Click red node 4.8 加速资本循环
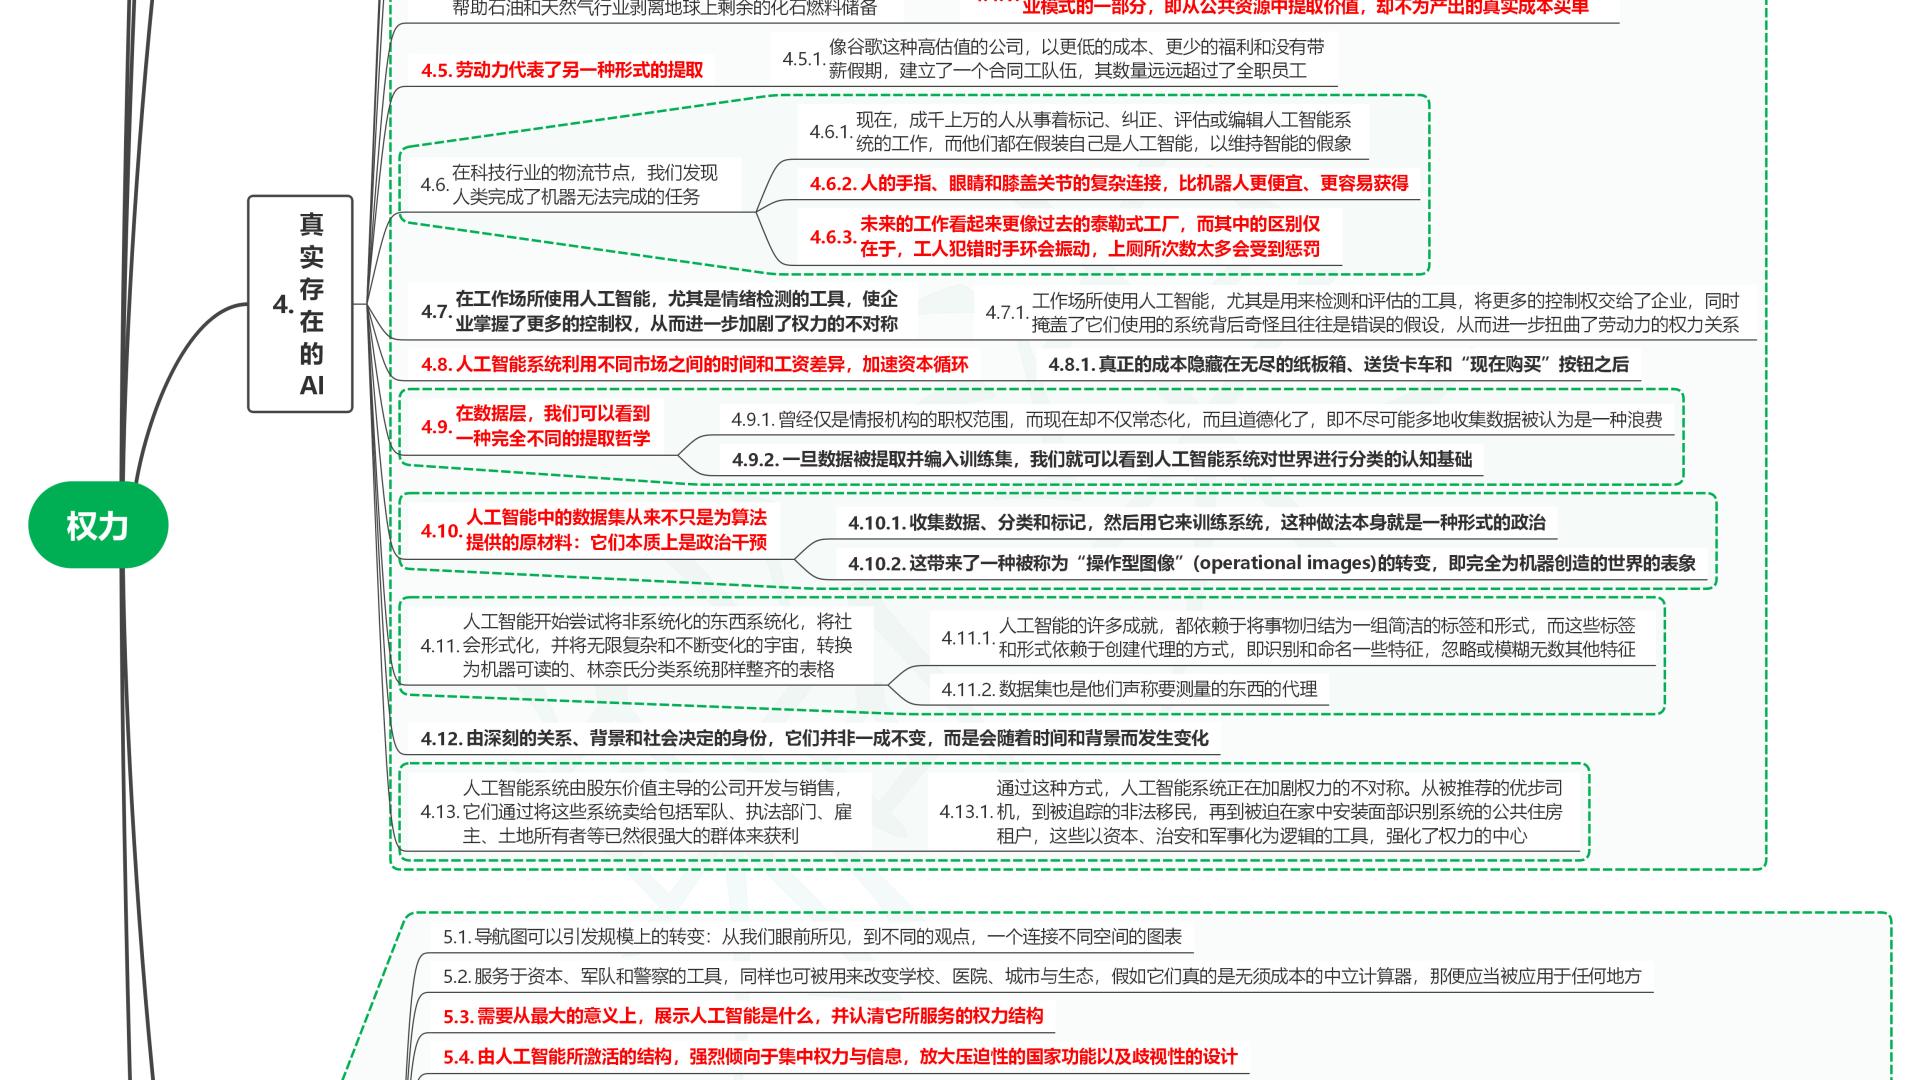Screen dimensions: 1920x1080 [694, 365]
